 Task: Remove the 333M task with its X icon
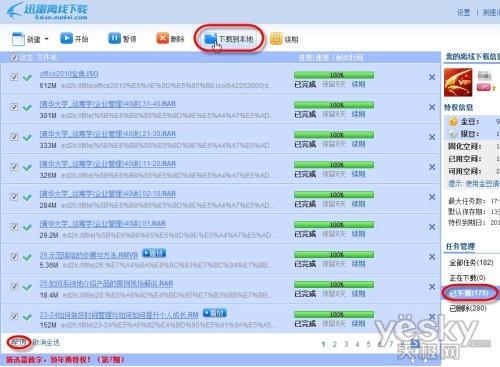coord(432,137)
